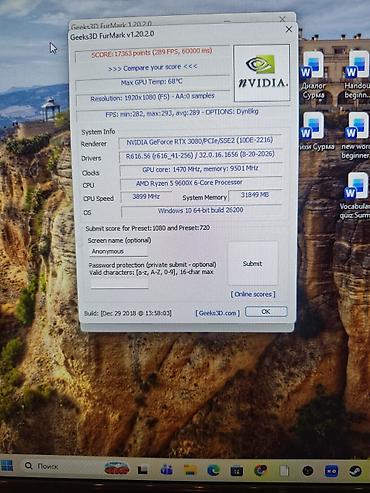Open the white document taskbar icon
370x493 pixels.
coord(284,471)
